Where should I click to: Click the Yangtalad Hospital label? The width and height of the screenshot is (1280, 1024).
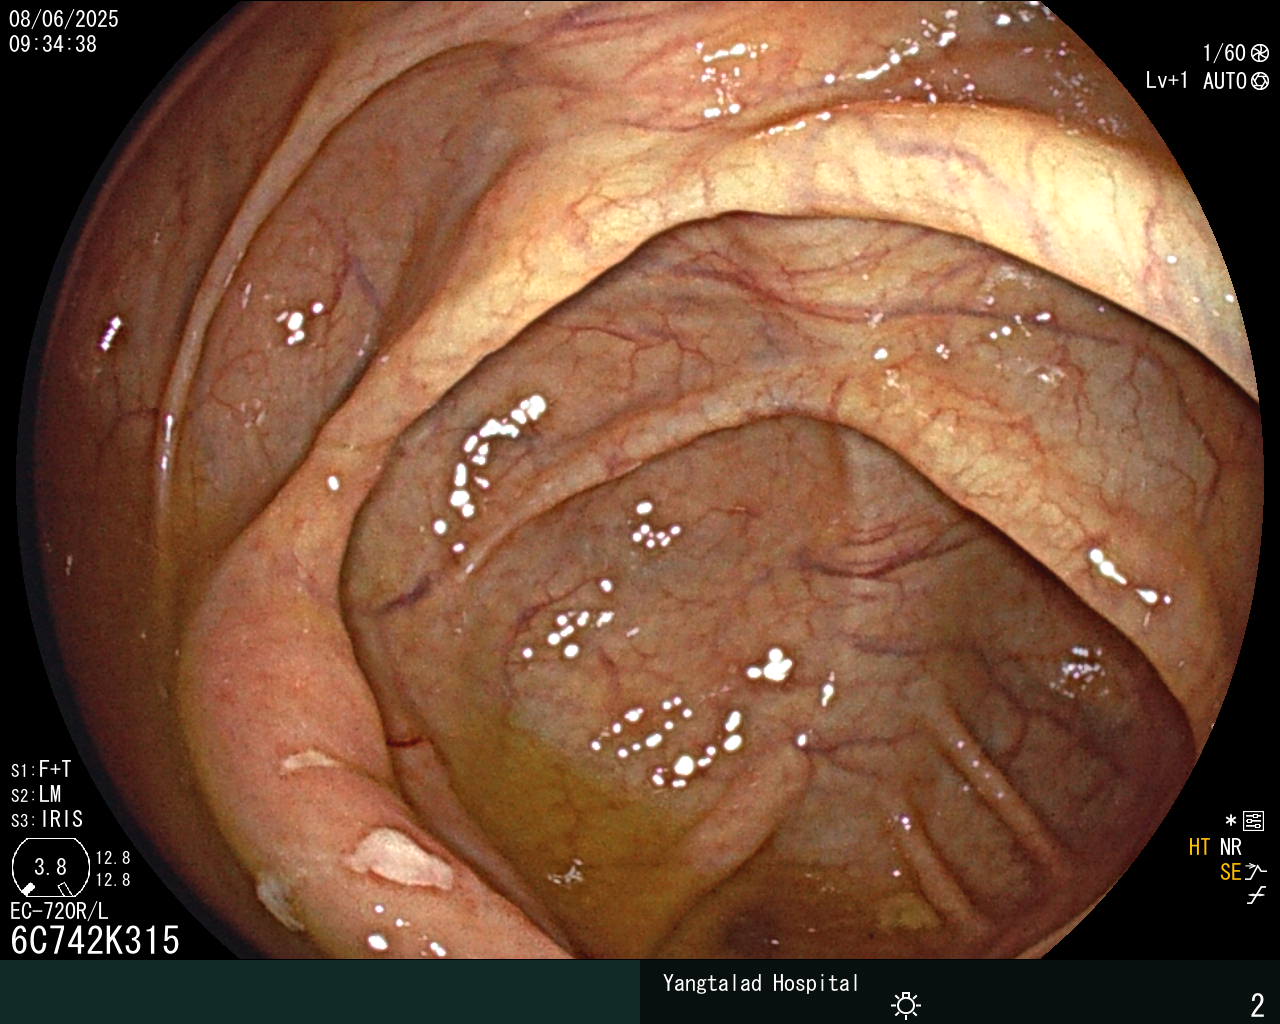pos(761,984)
